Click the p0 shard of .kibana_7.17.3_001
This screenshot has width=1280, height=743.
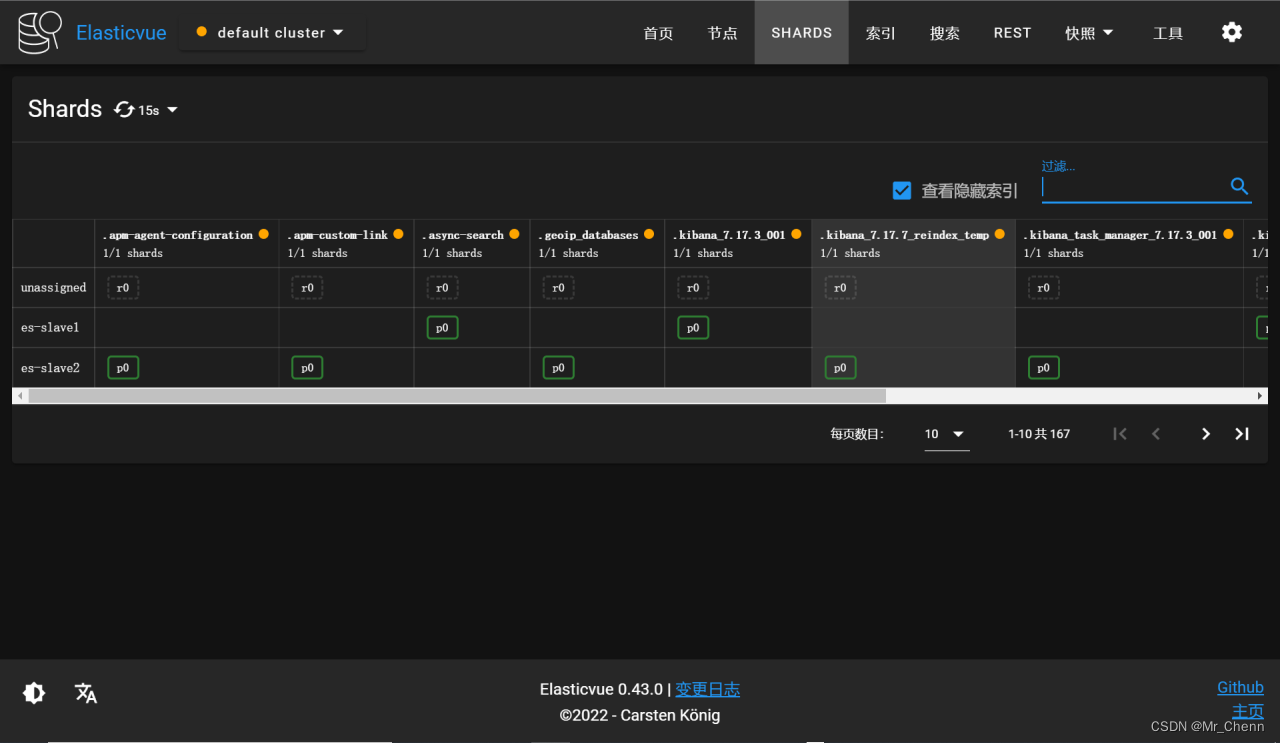click(x=693, y=328)
